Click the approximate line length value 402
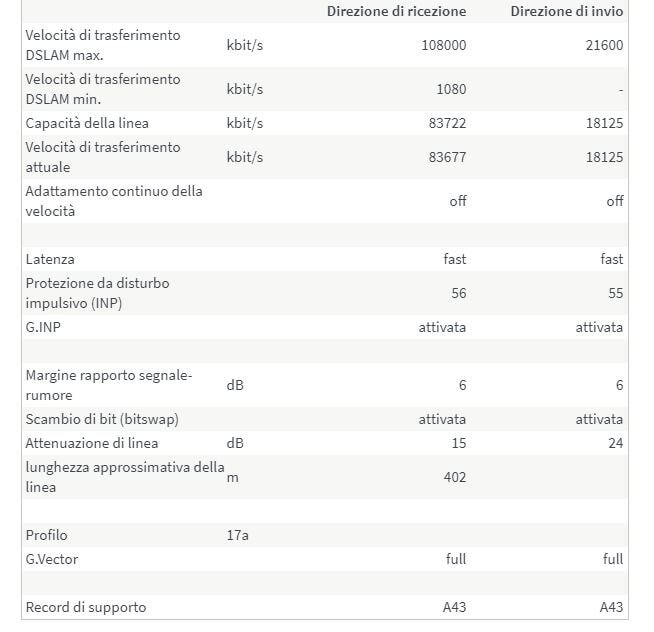 (454, 477)
